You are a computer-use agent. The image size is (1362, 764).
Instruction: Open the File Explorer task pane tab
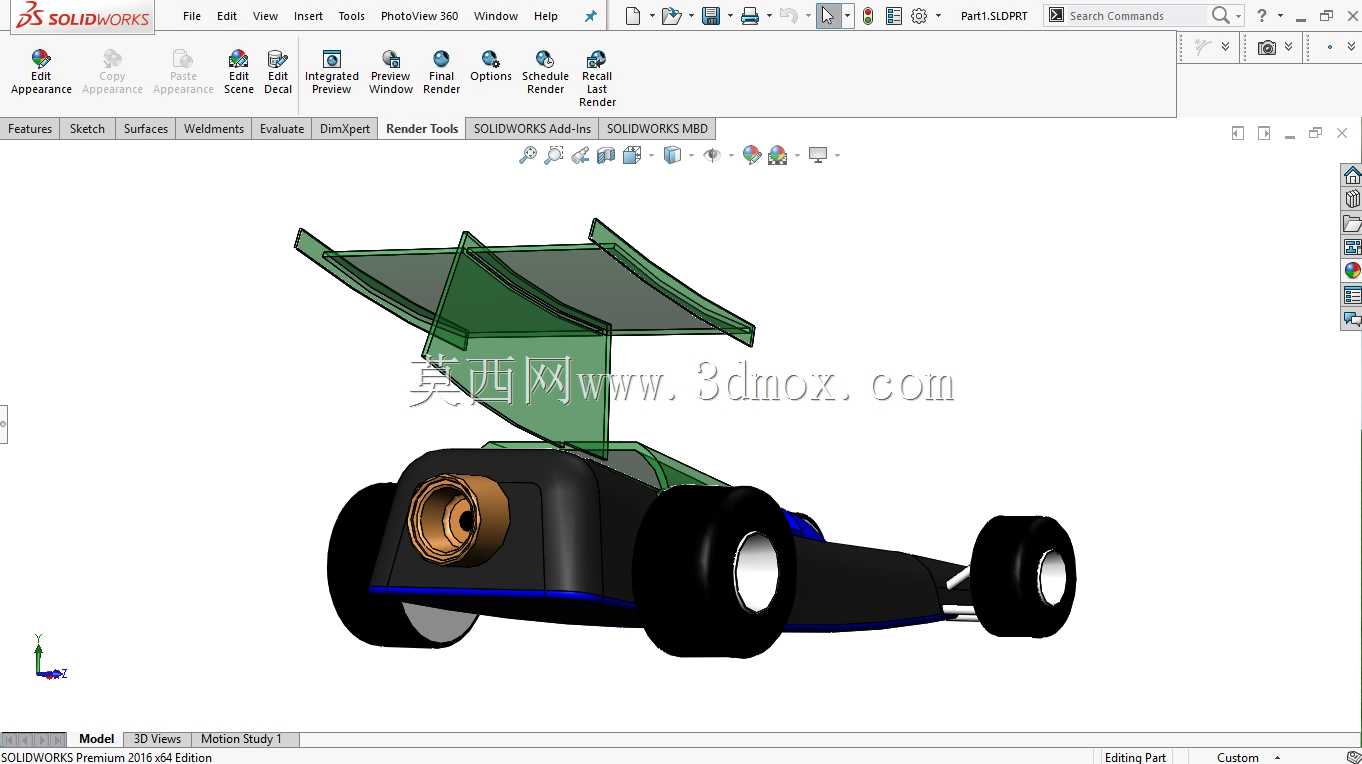pyautogui.click(x=1352, y=223)
